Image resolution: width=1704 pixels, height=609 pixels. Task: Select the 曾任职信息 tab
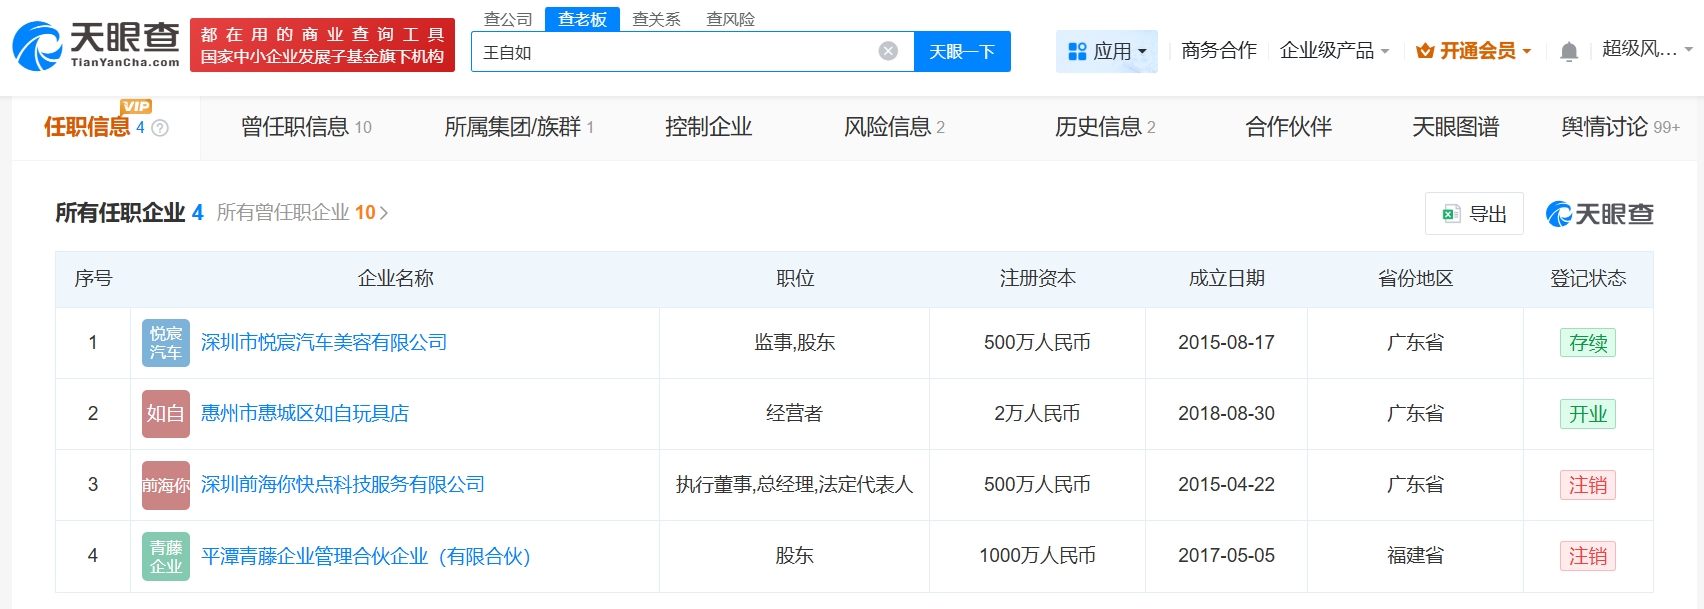click(x=306, y=127)
